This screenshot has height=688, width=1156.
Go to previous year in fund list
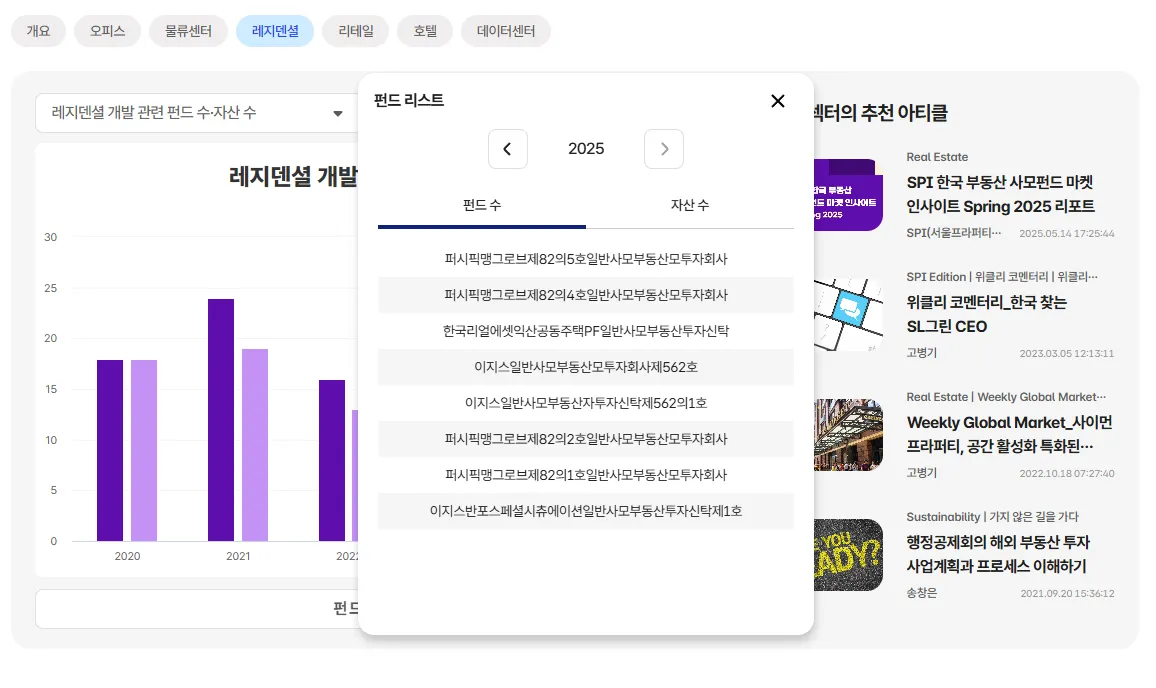point(507,149)
